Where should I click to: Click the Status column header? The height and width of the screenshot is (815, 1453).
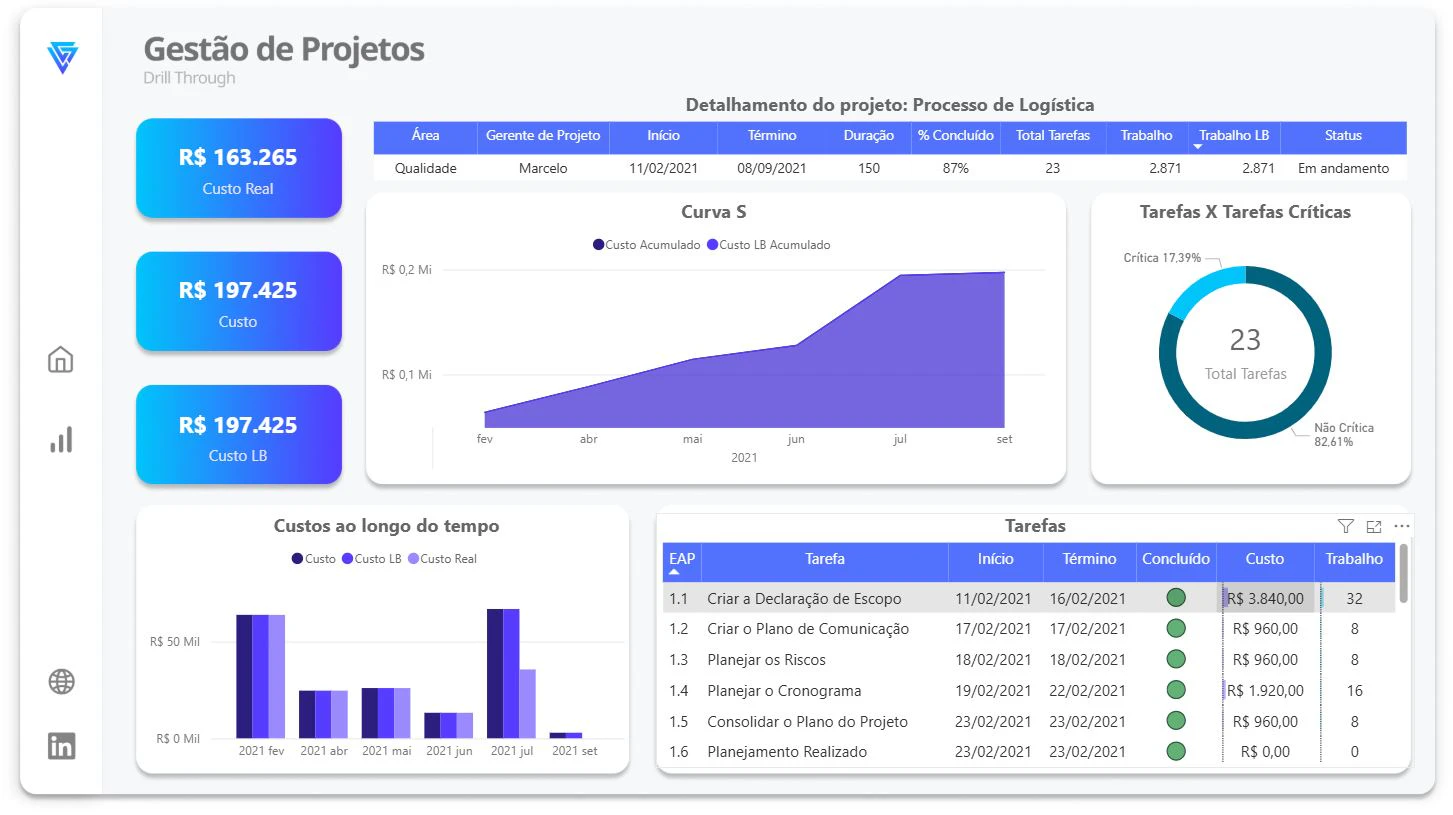(x=1343, y=135)
